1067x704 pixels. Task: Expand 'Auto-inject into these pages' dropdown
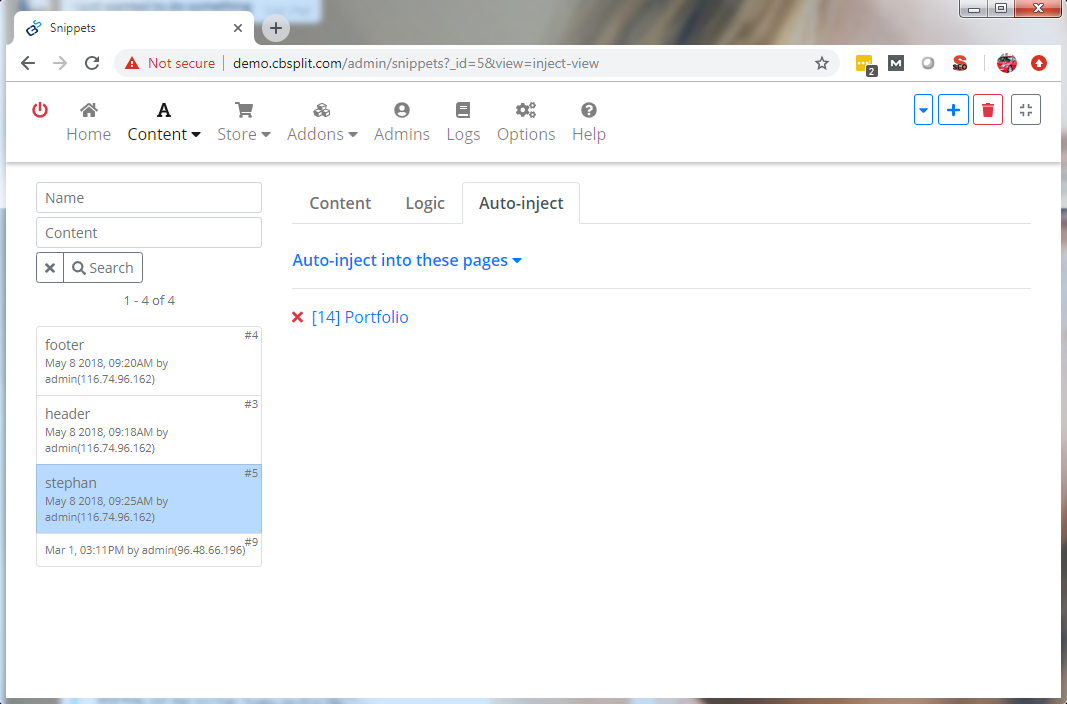click(407, 260)
